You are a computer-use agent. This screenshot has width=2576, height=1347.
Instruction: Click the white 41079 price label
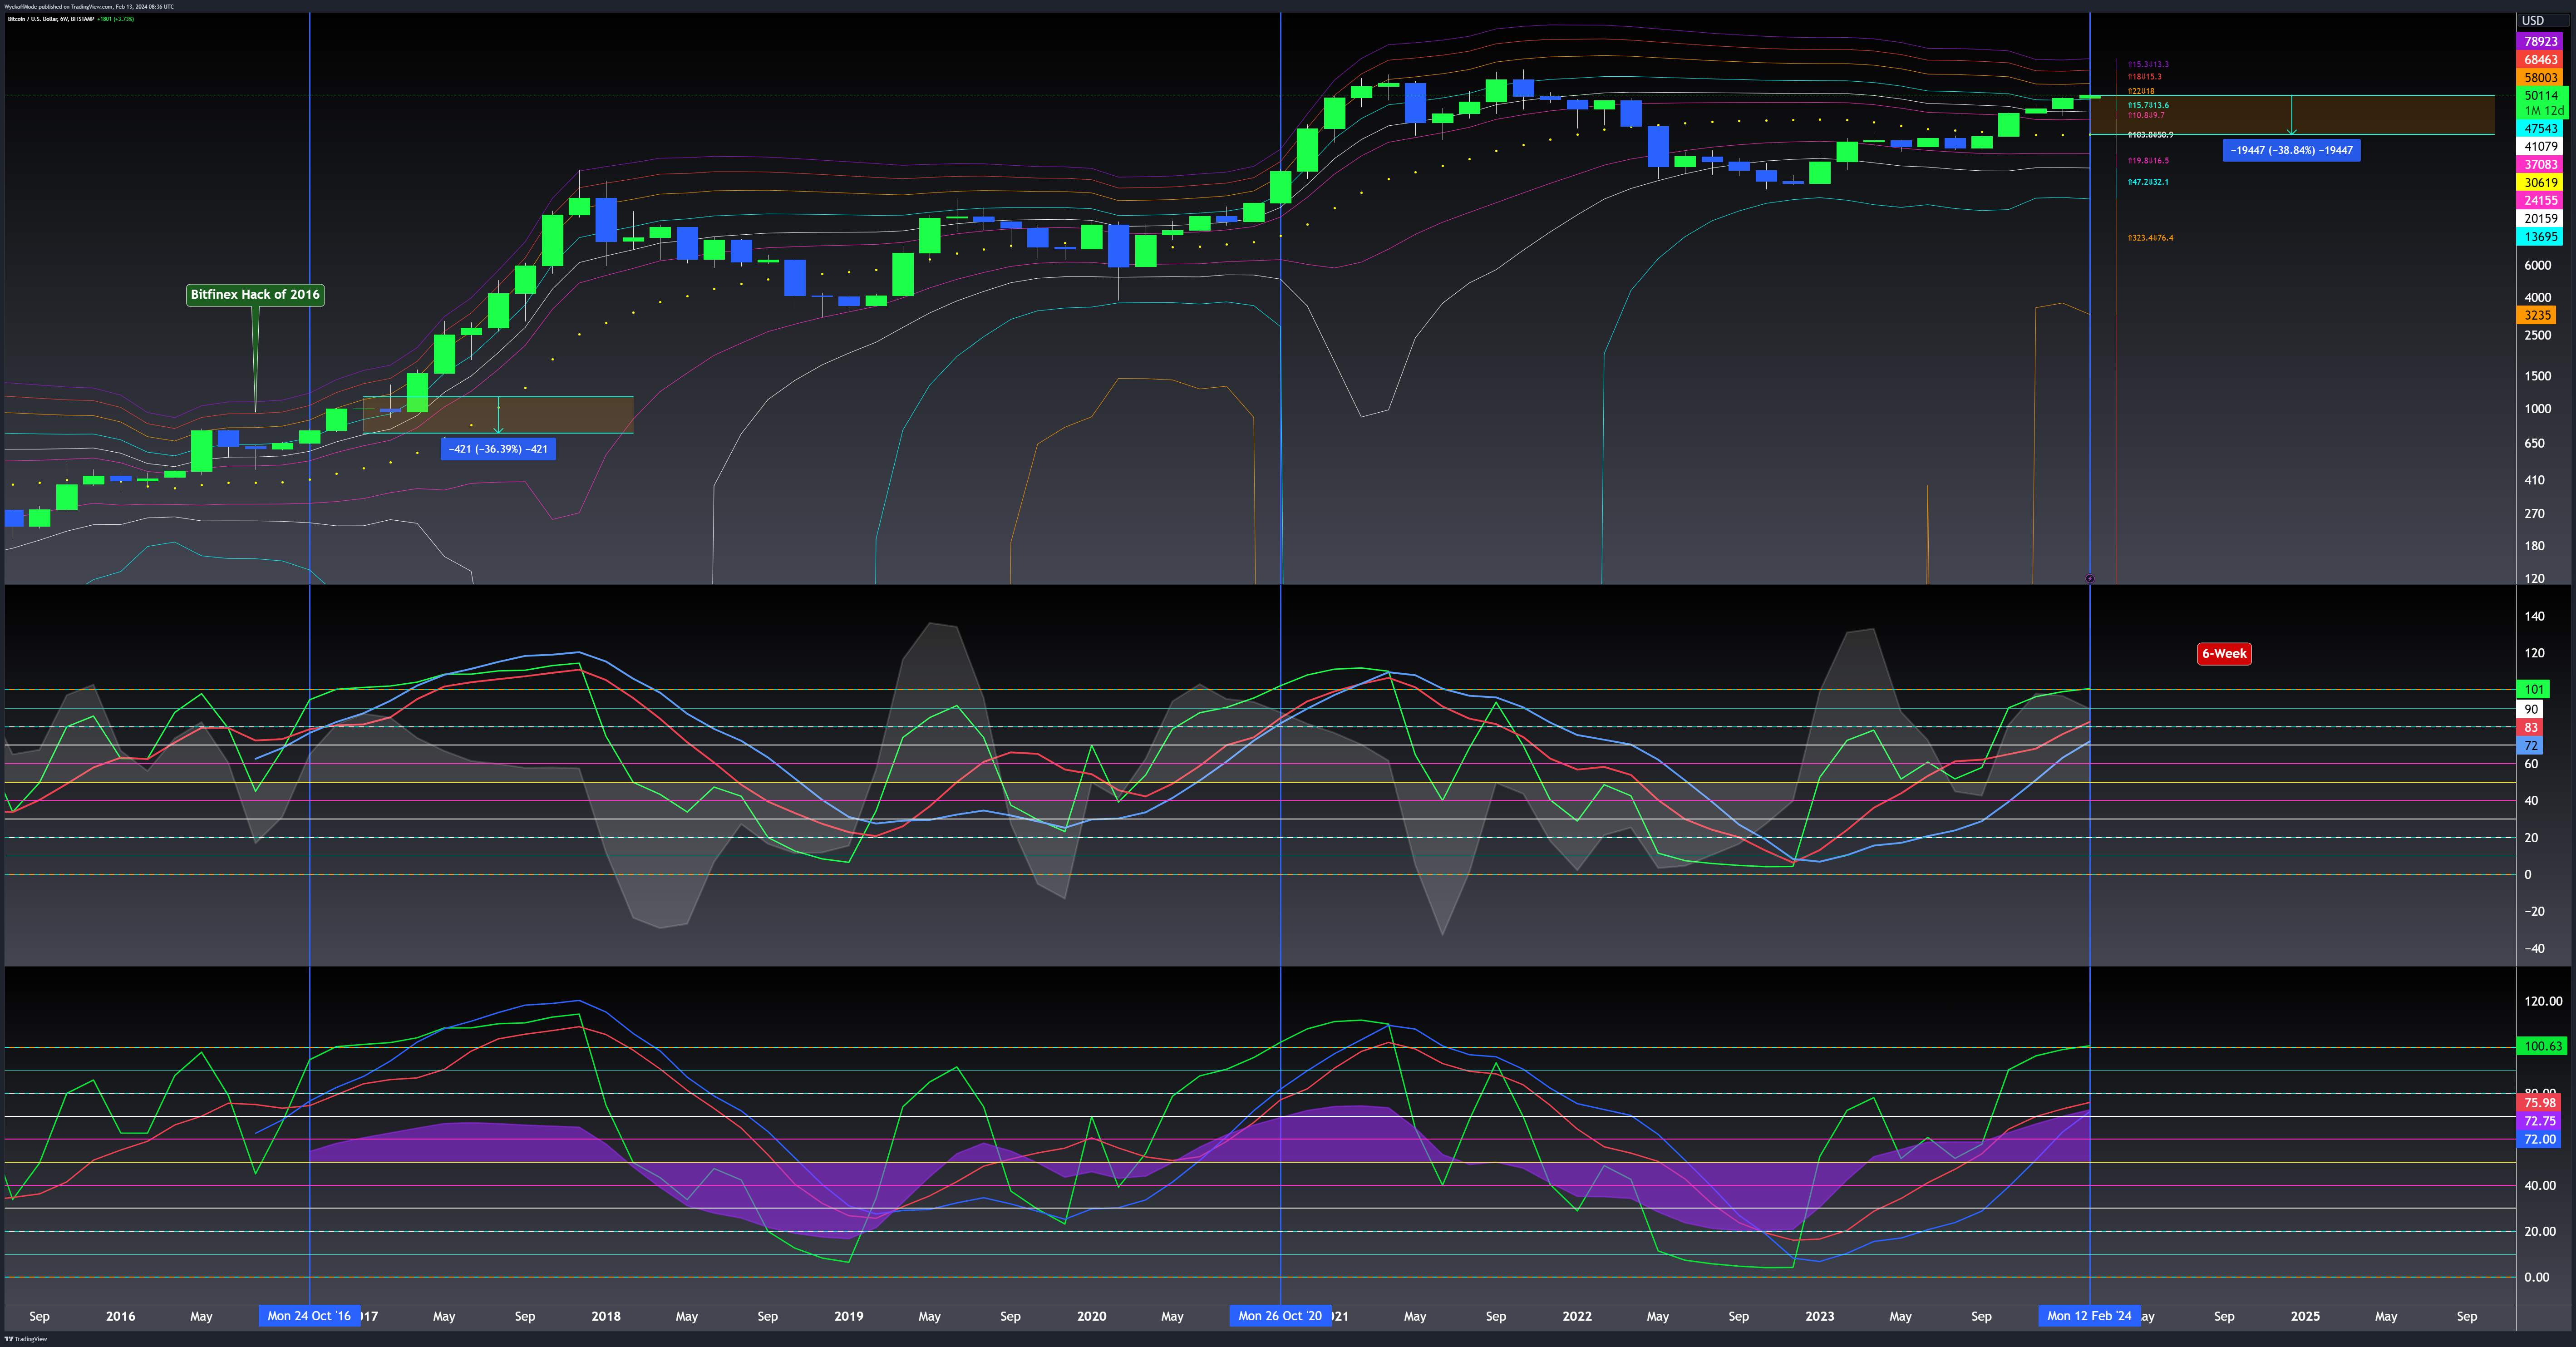click(2540, 147)
